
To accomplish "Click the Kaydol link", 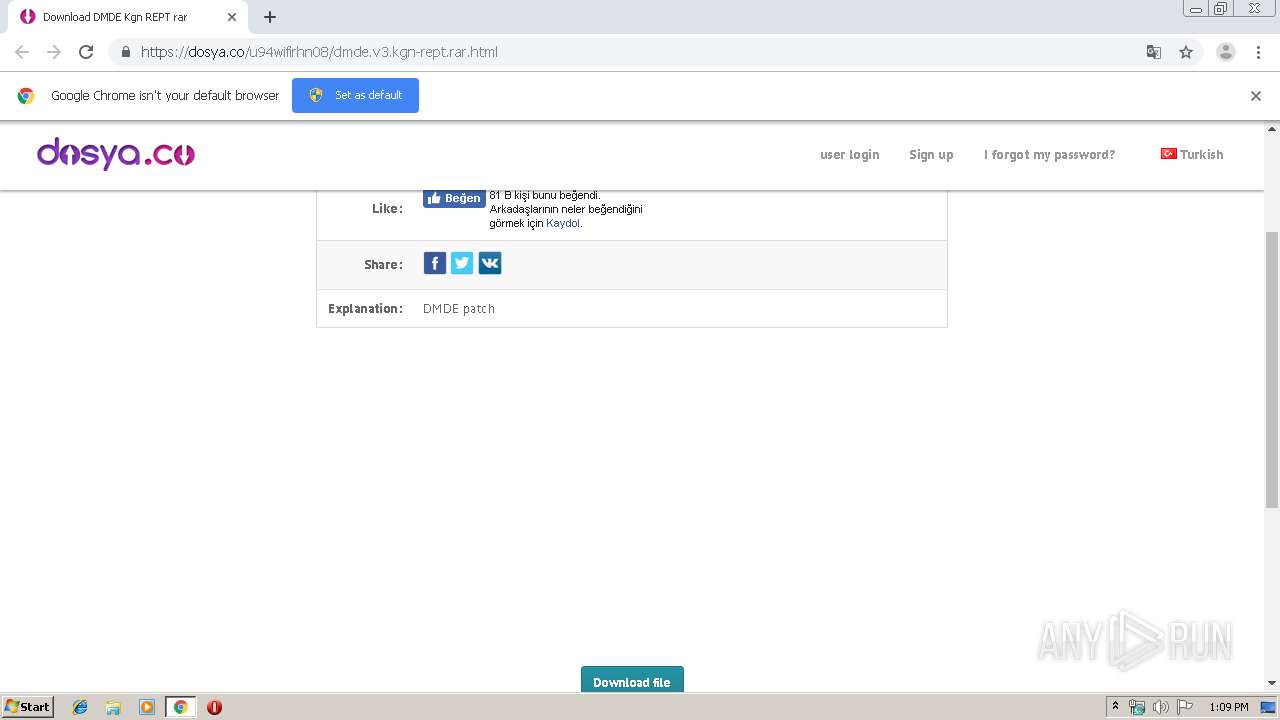I will pos(563,223).
